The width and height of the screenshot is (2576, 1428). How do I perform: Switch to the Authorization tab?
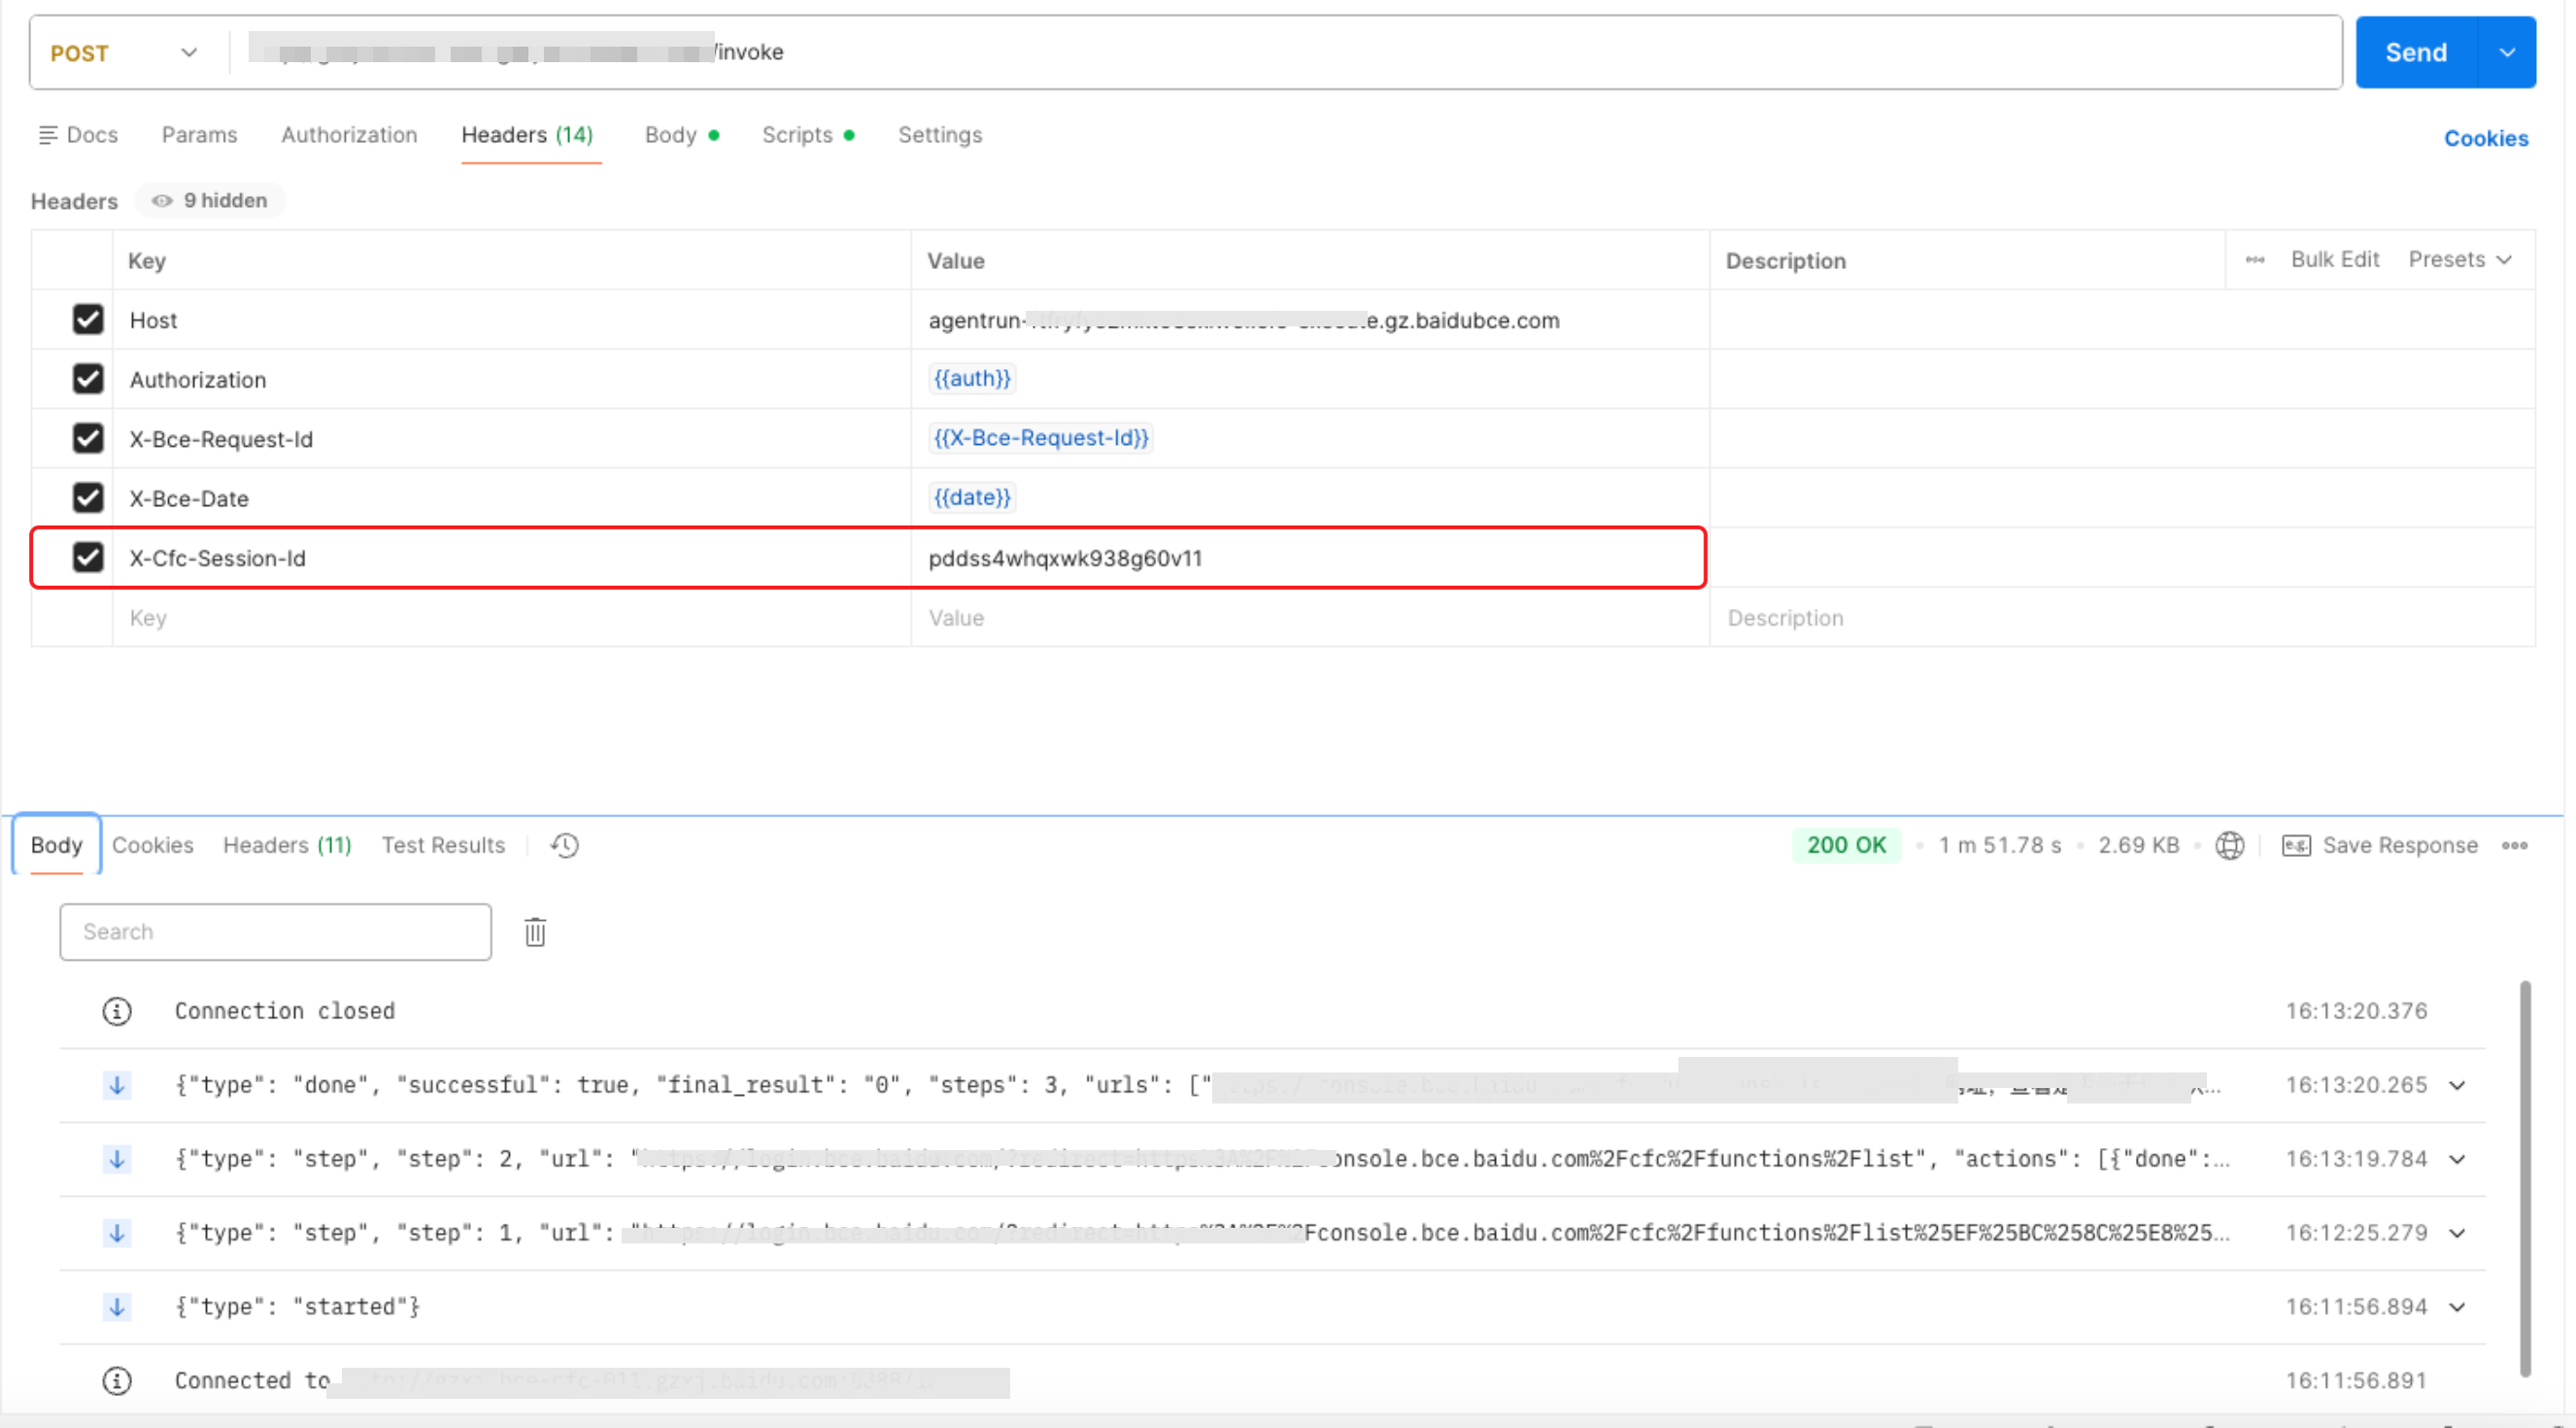pos(349,135)
